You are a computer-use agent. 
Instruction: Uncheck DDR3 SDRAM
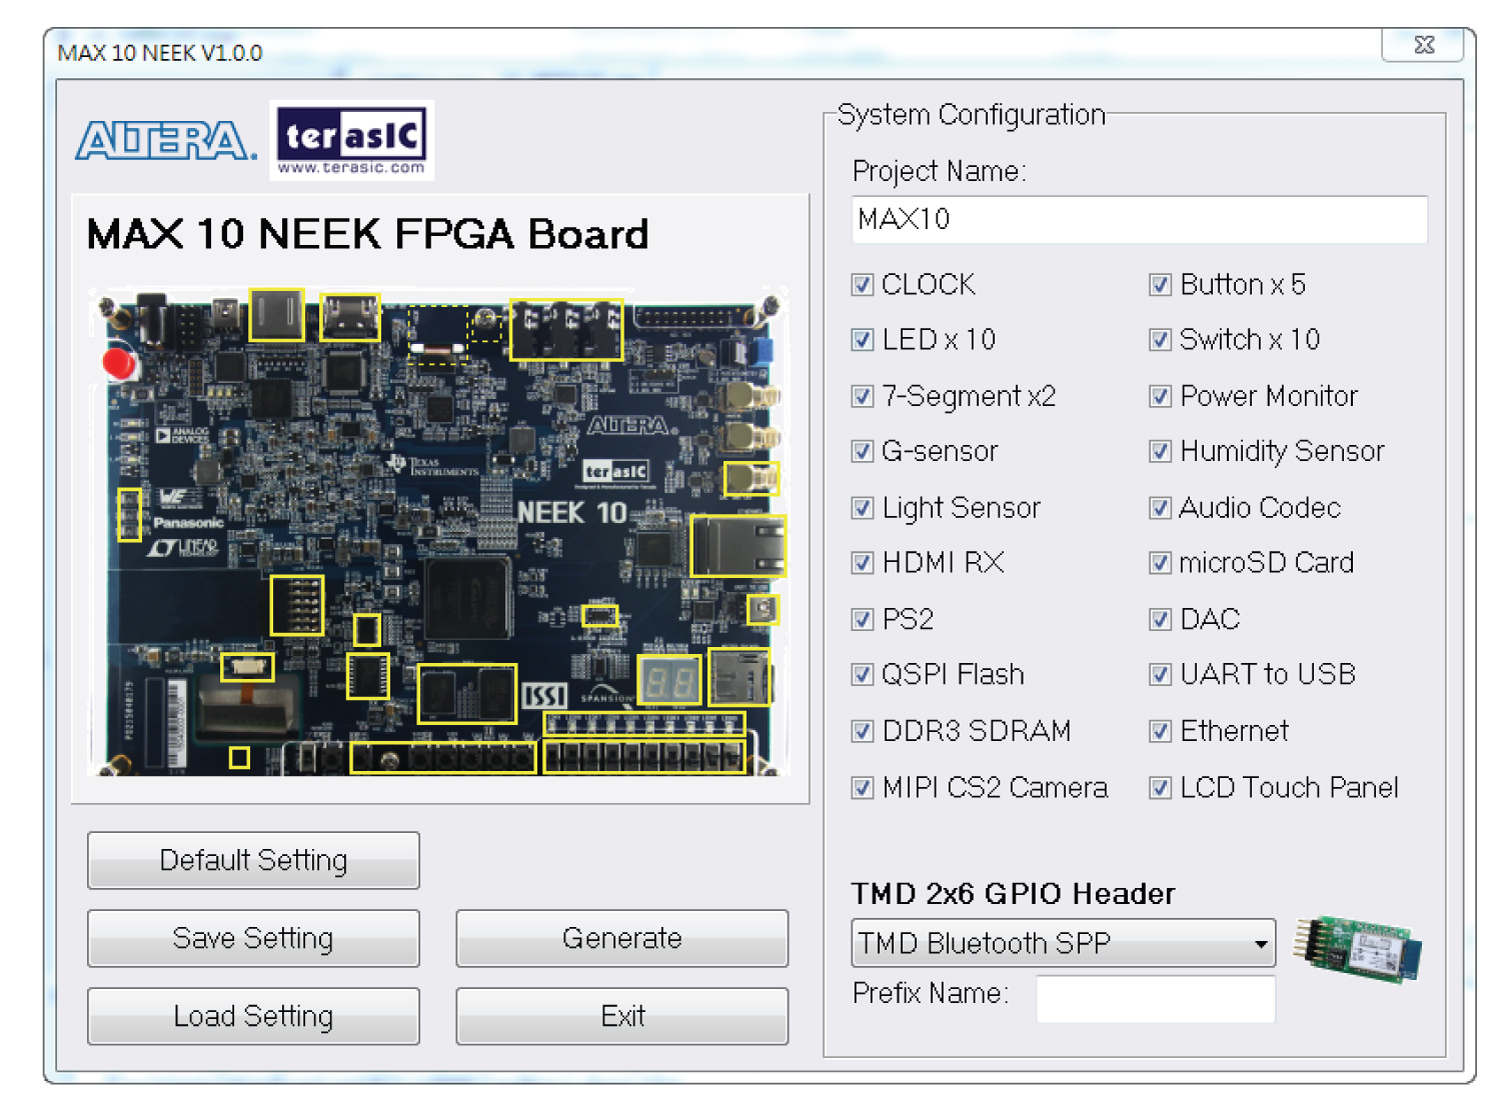tap(862, 731)
